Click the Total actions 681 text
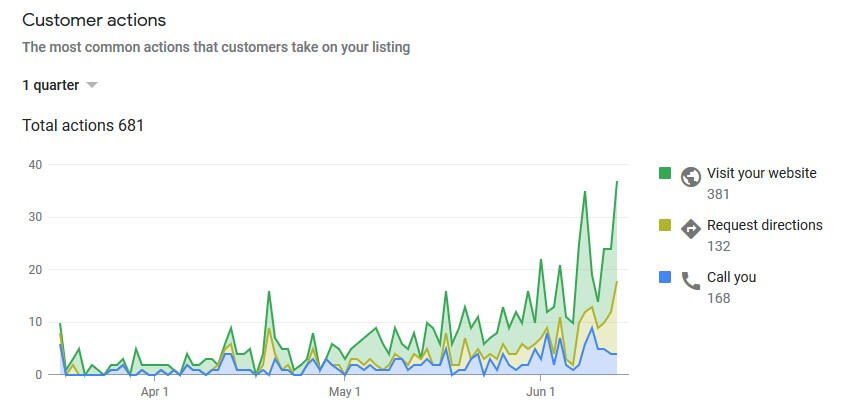This screenshot has width=841, height=411. coord(83,126)
